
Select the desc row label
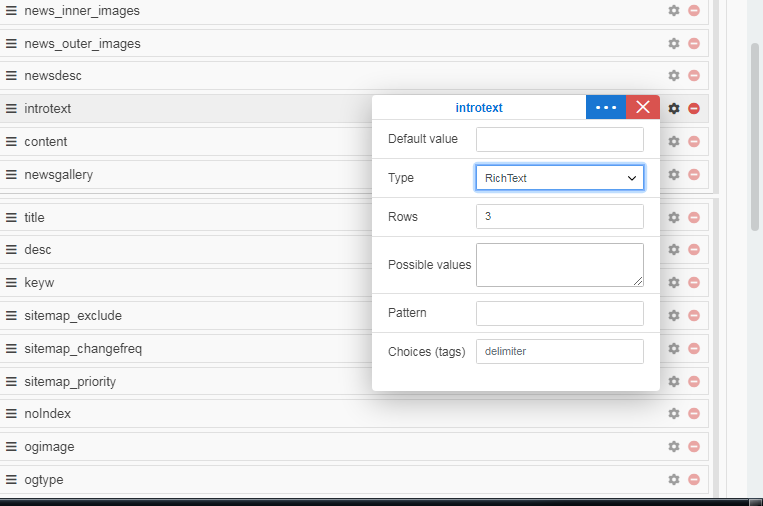(x=37, y=250)
